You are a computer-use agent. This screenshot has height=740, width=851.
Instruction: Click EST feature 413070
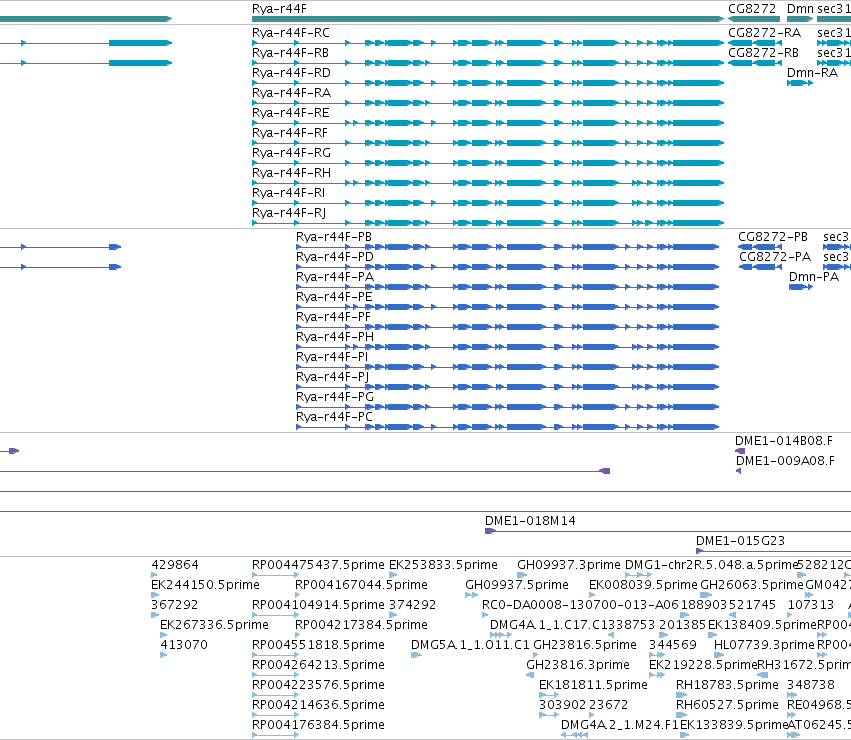pos(184,646)
